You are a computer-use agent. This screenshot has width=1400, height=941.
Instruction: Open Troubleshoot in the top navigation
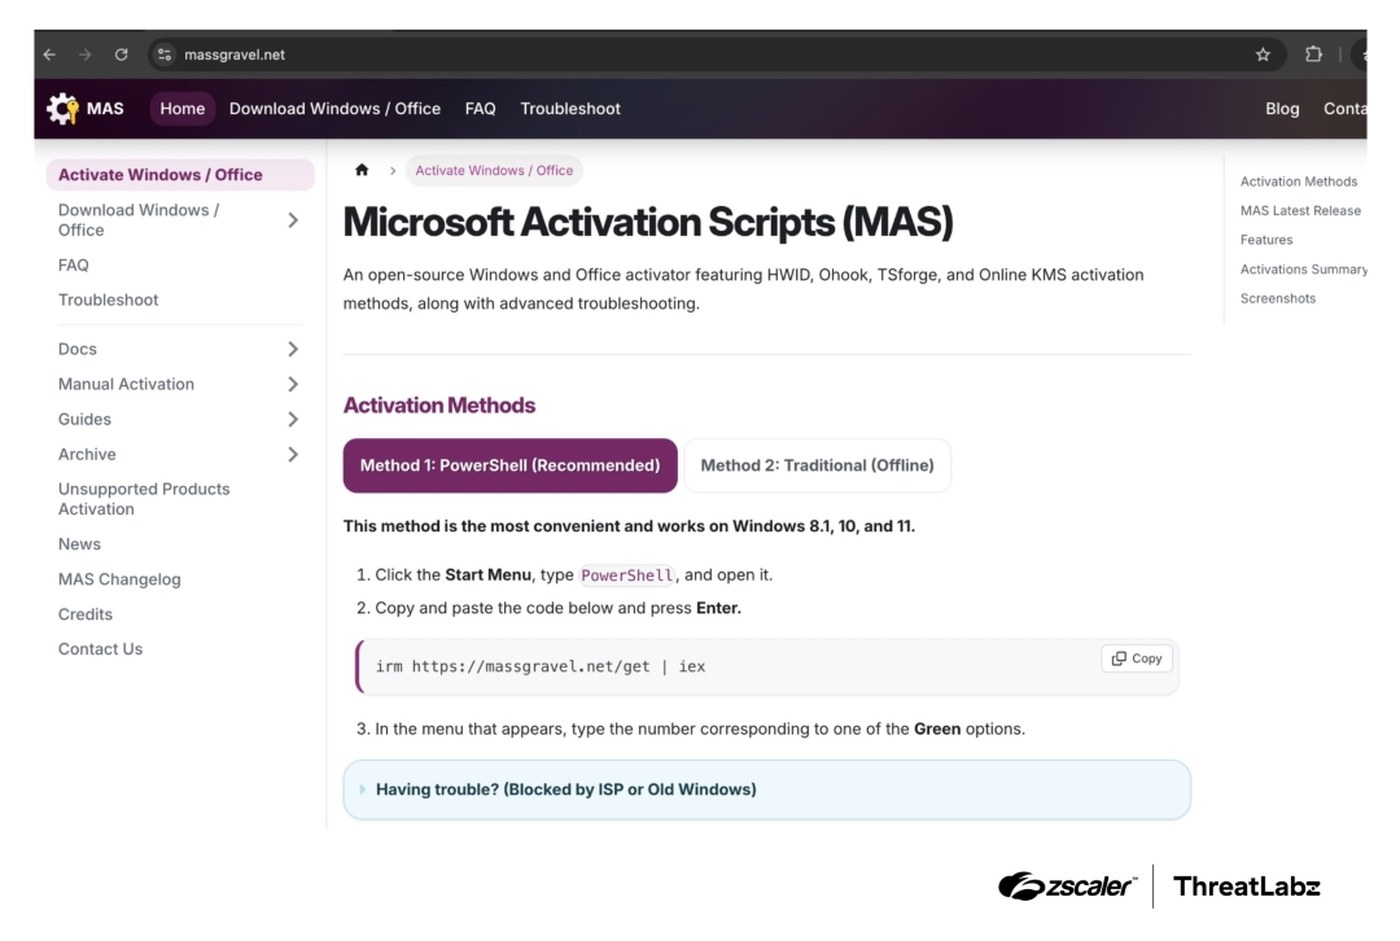tap(570, 108)
